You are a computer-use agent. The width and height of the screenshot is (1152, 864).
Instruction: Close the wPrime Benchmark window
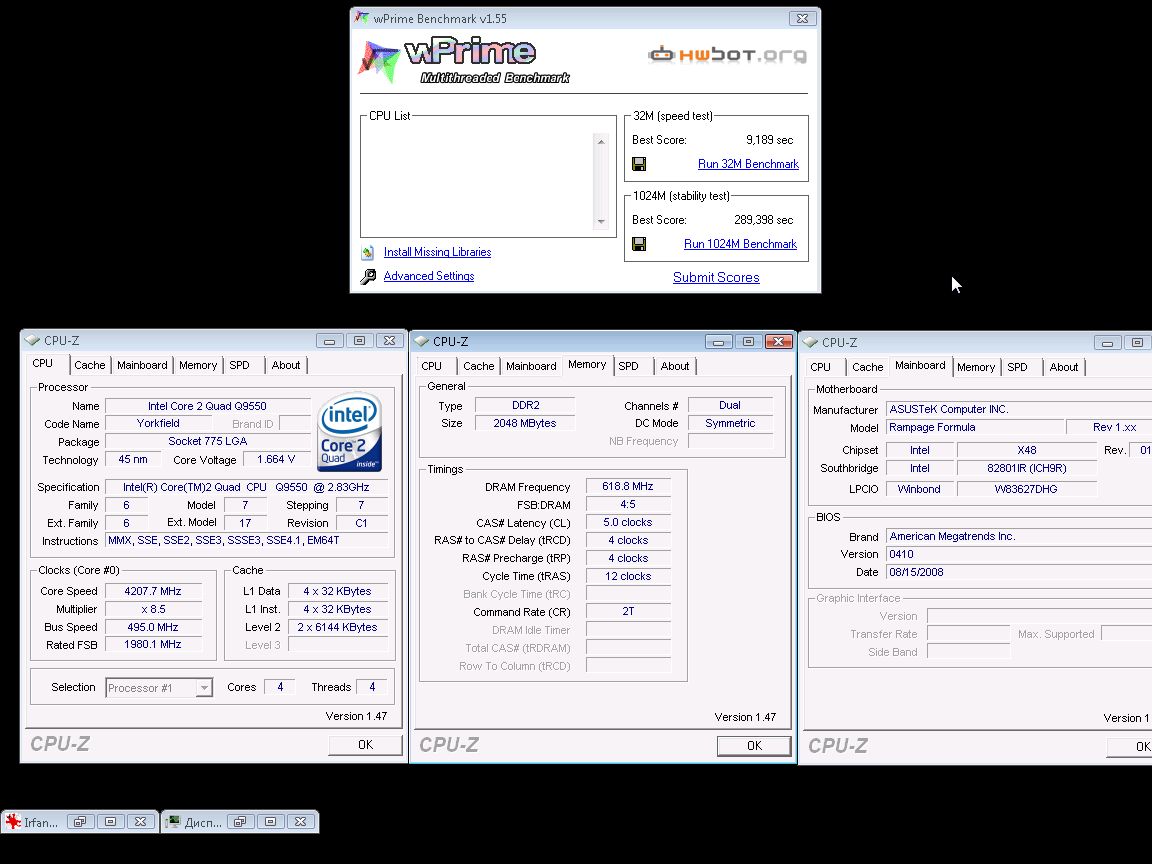(x=802, y=18)
